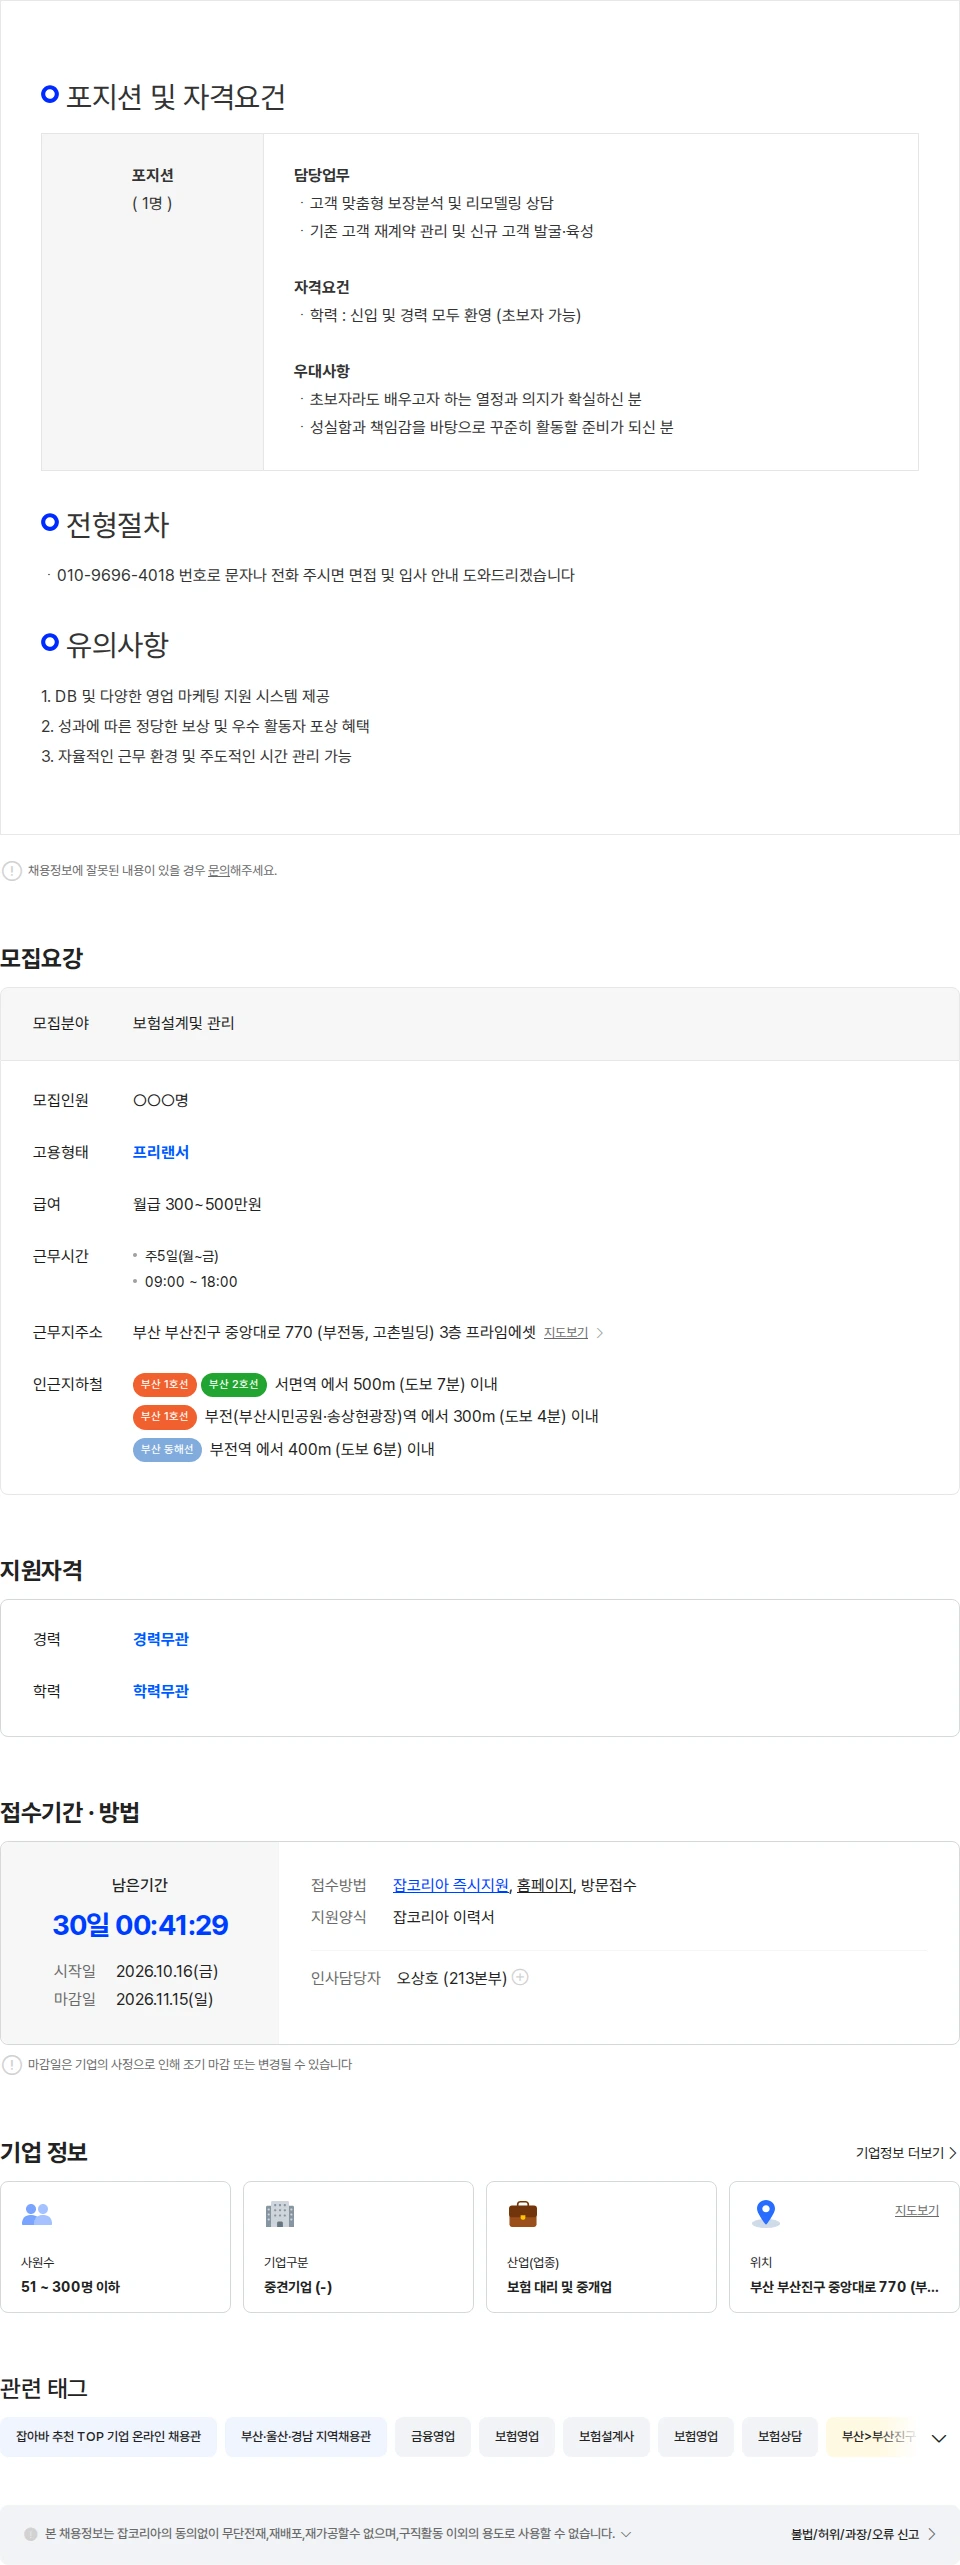The image size is (960, 2565).
Task: Click the bullet icon beside 전형절차 heading
Action: 50,522
